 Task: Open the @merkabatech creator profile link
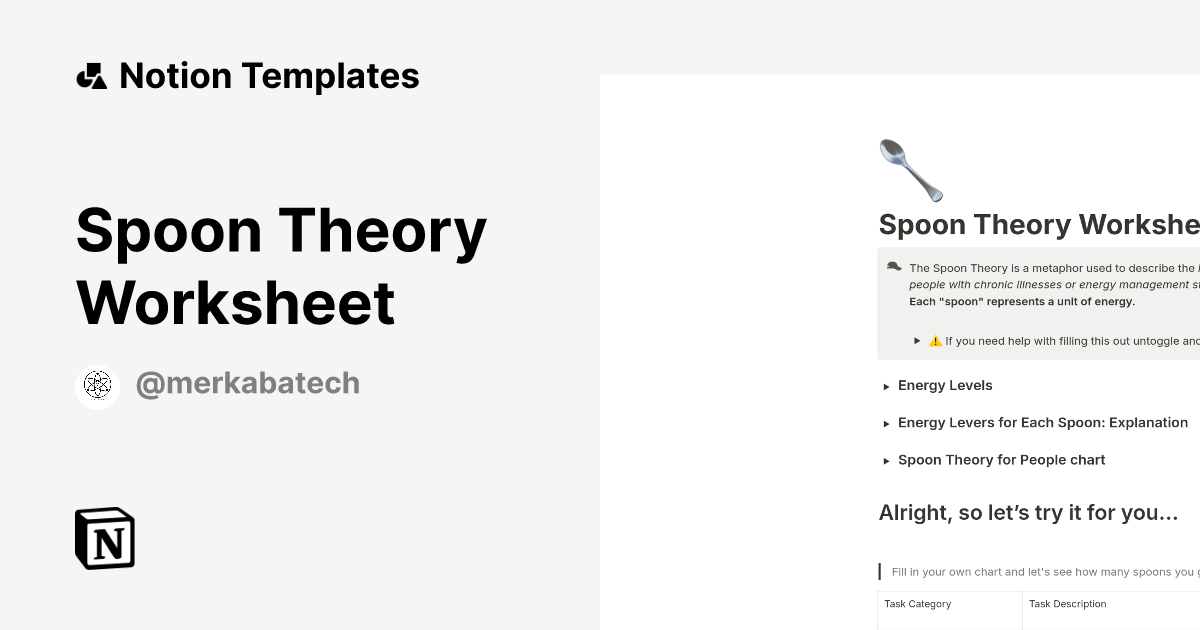click(x=247, y=384)
